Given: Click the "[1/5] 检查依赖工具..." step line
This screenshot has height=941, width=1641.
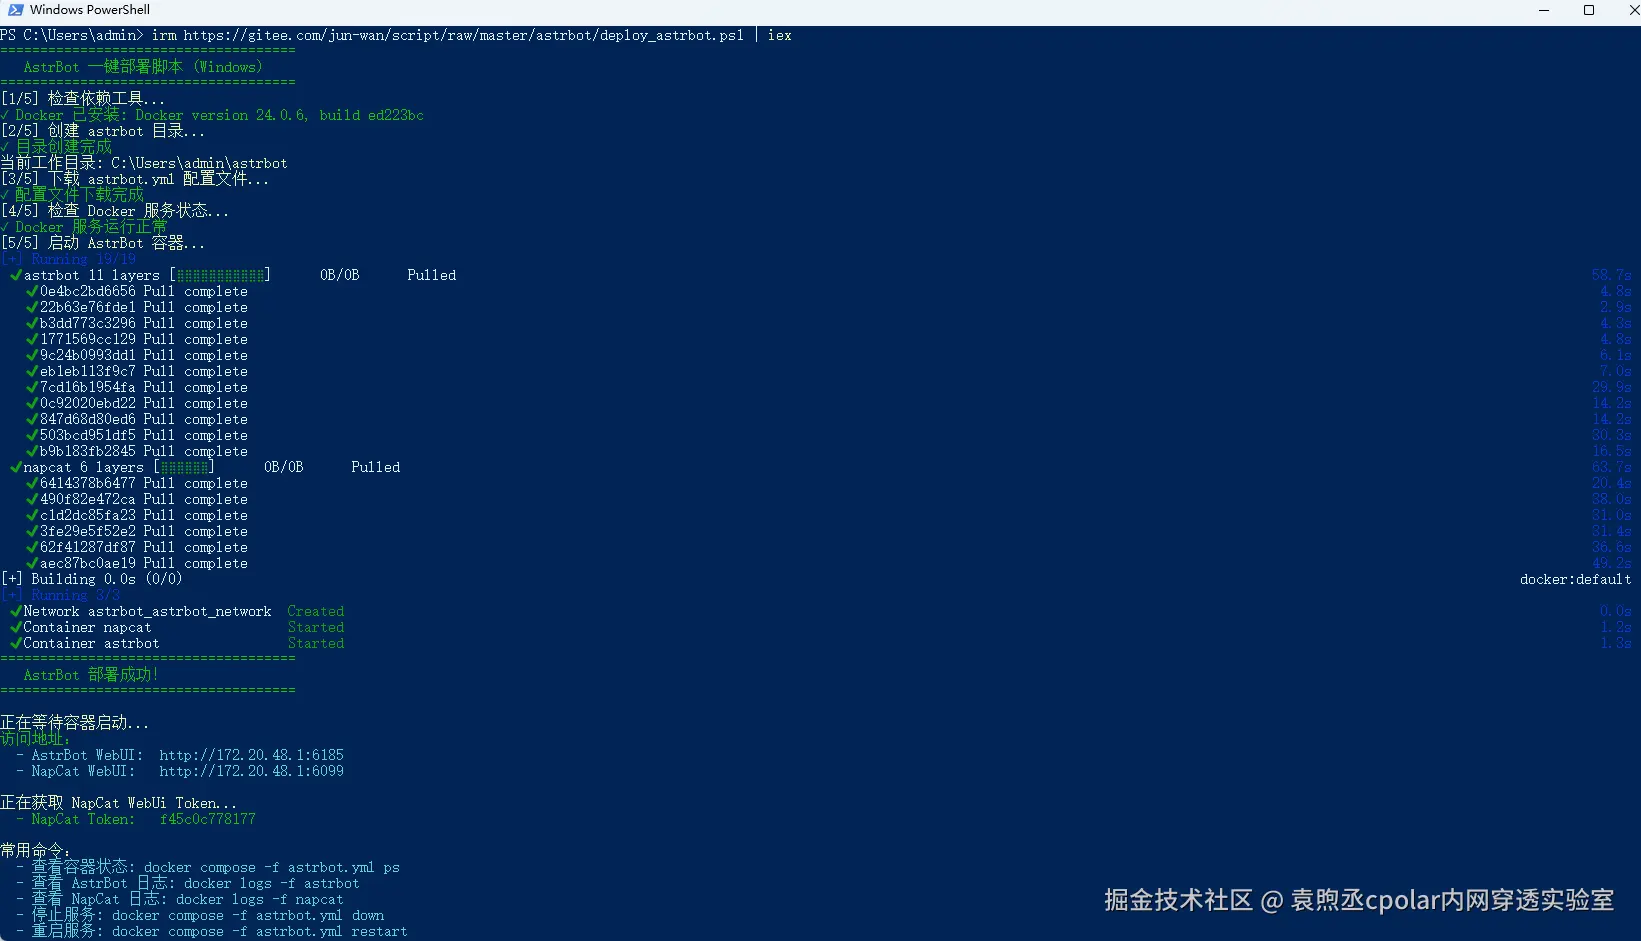Looking at the screenshot, I should tap(83, 99).
